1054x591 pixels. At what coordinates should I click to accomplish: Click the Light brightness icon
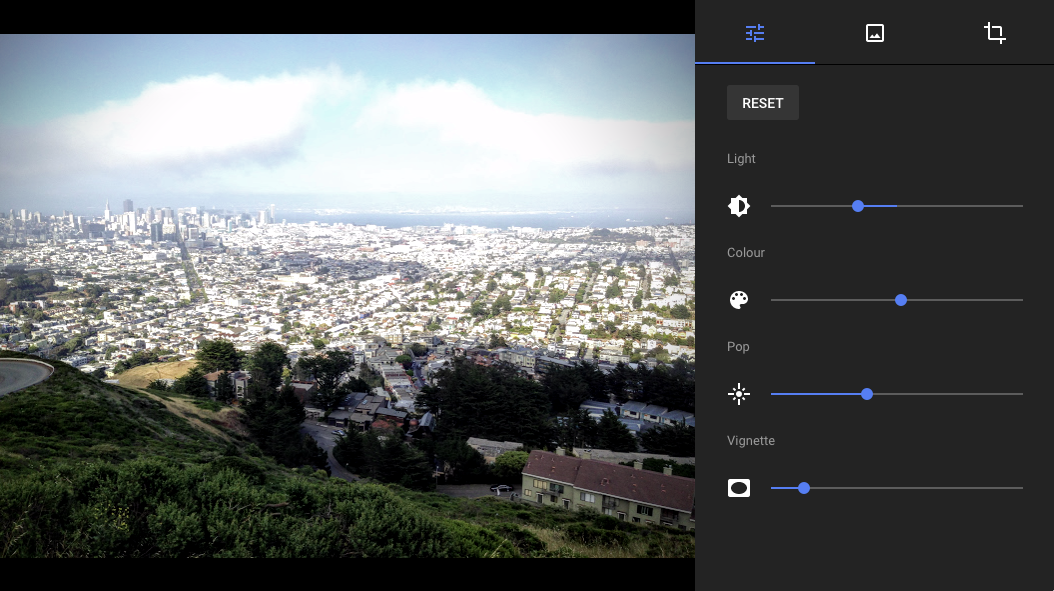[x=739, y=206]
